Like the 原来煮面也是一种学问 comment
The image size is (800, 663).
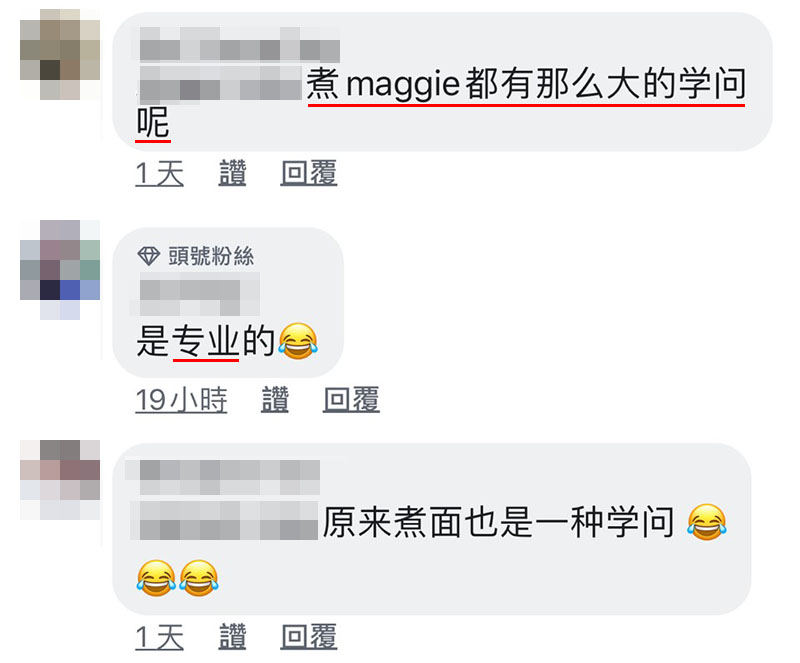click(232, 637)
